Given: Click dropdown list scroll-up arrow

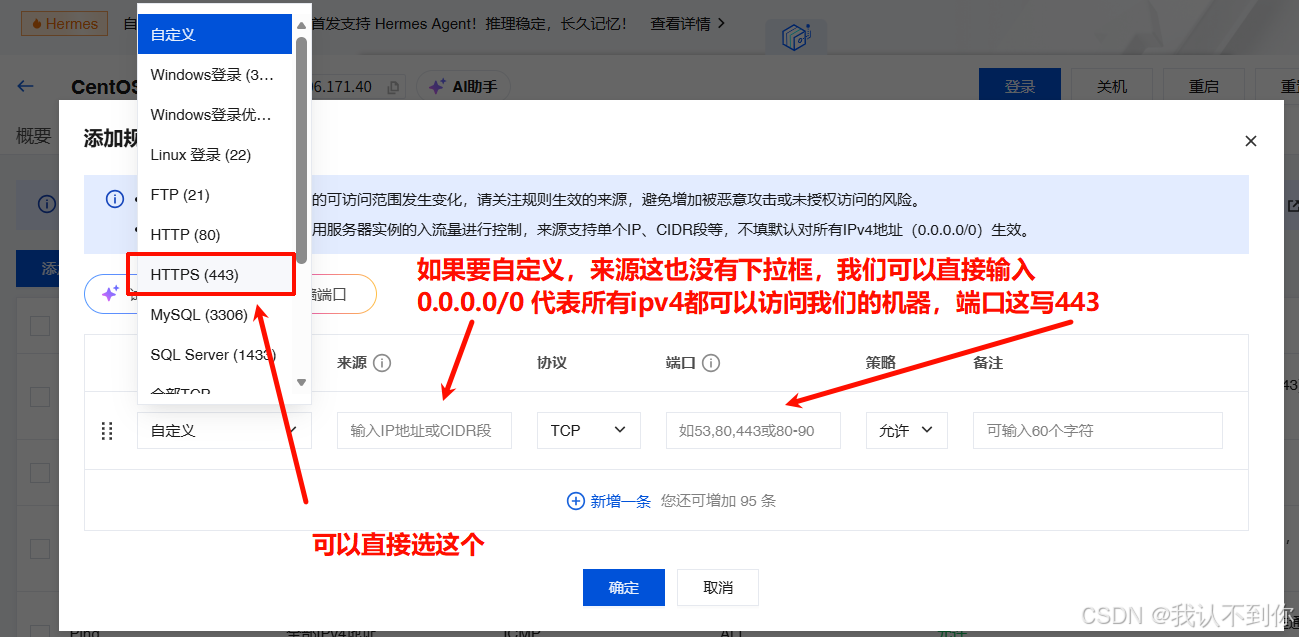Looking at the screenshot, I should tap(302, 25).
